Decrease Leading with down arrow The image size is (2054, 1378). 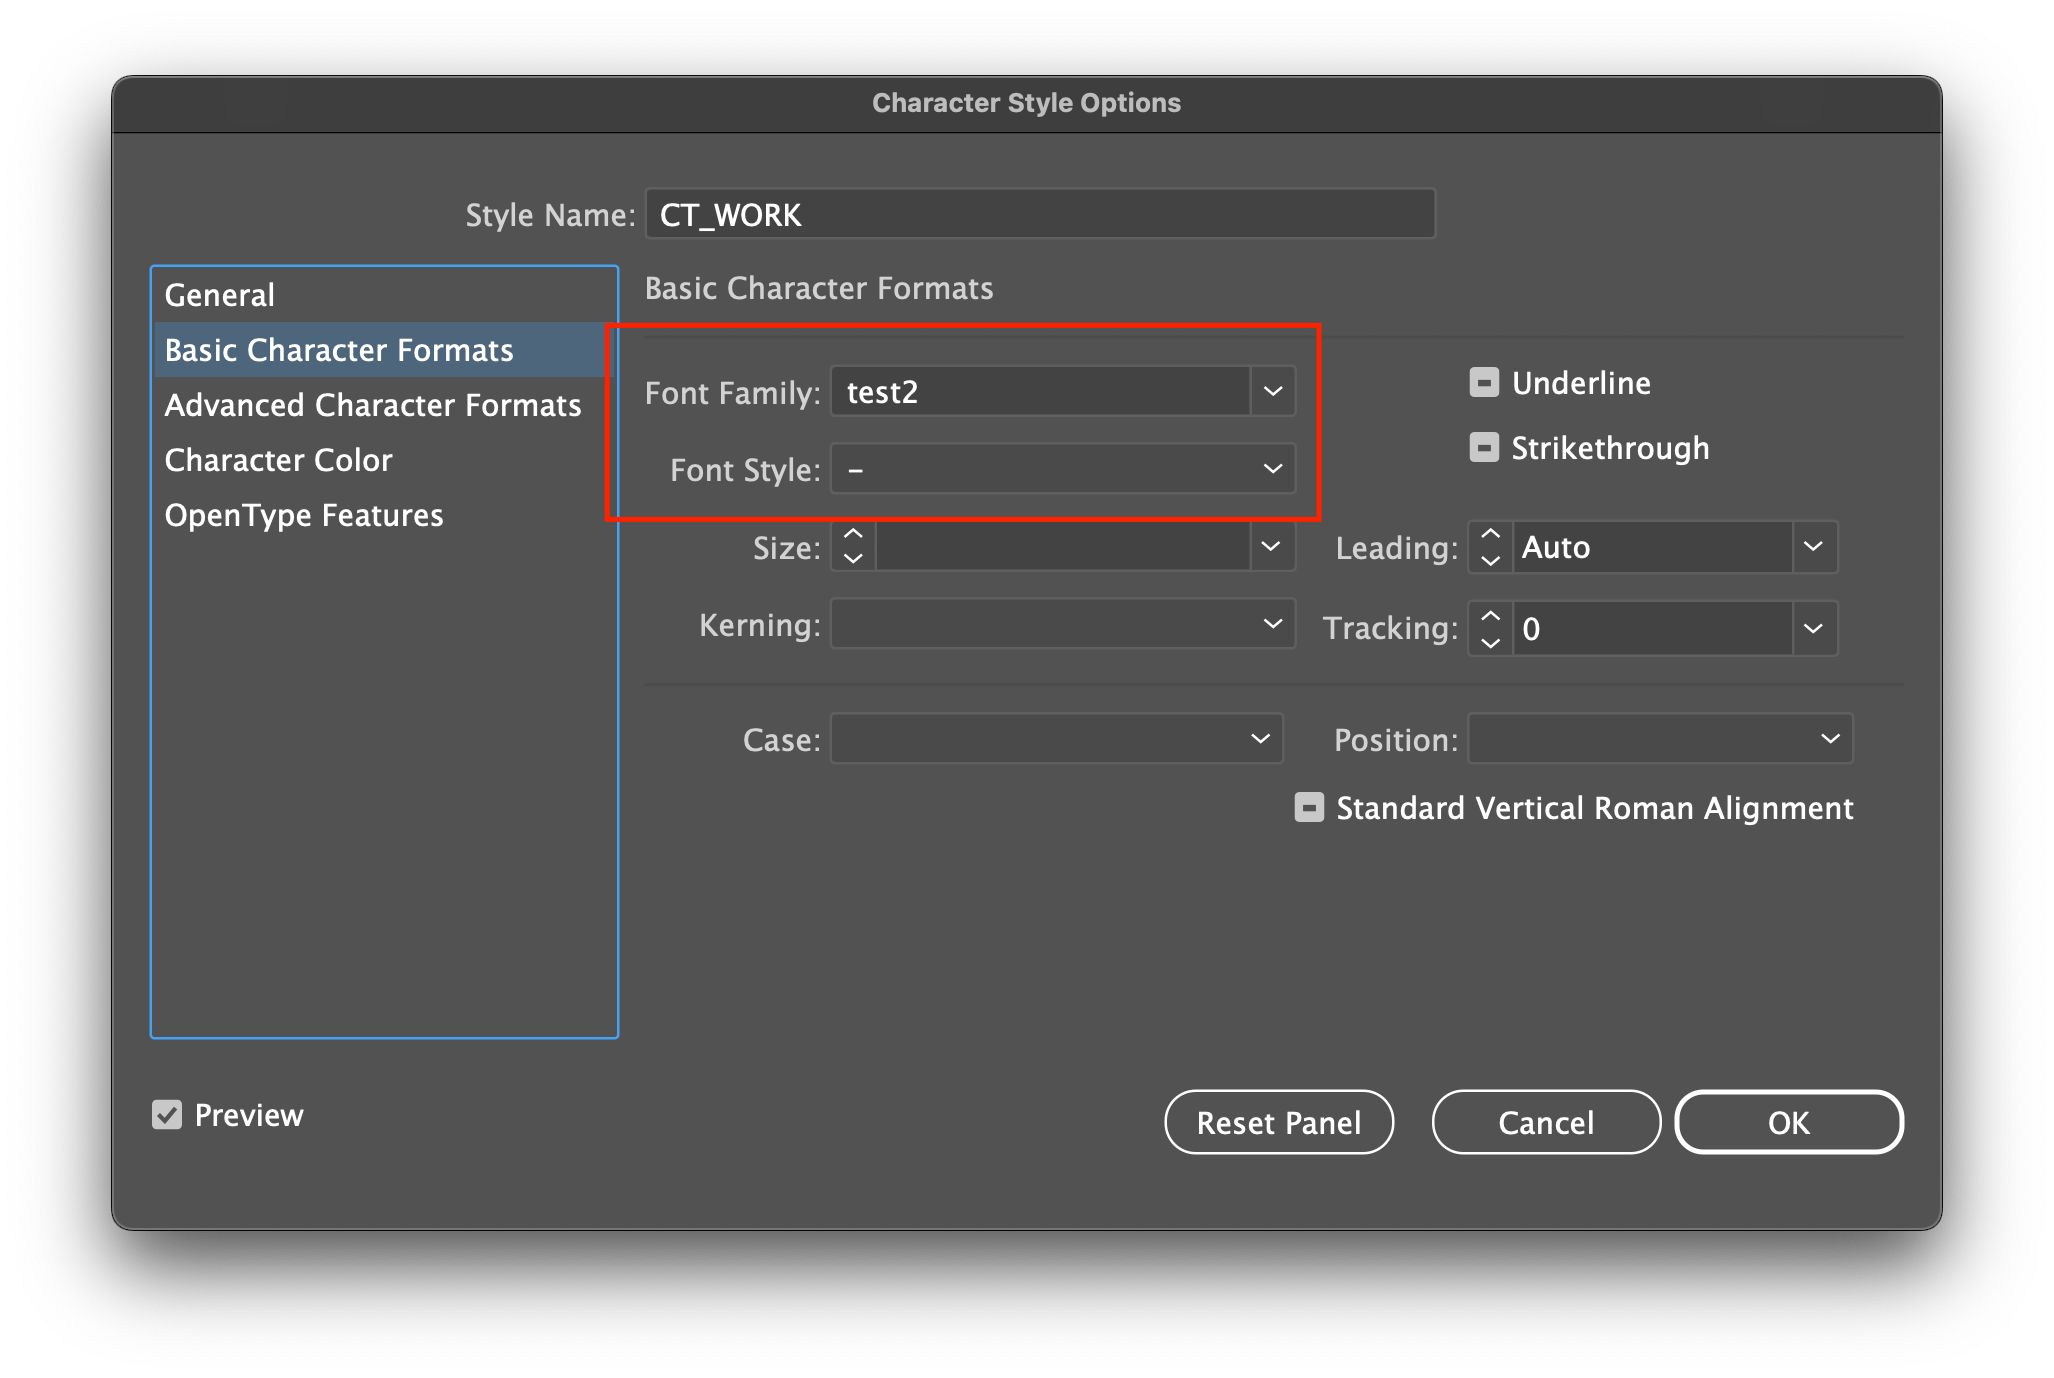[1490, 561]
